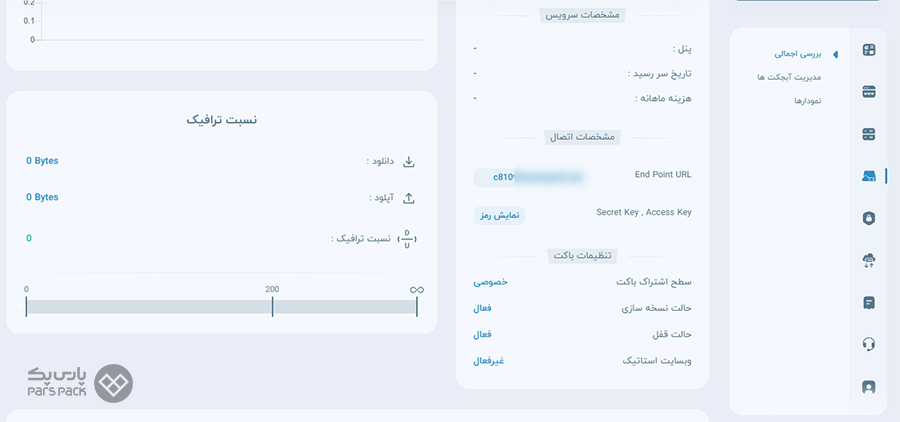900x422 pixels.
Task: Open the user profile icon in sidebar
Action: (x=869, y=387)
